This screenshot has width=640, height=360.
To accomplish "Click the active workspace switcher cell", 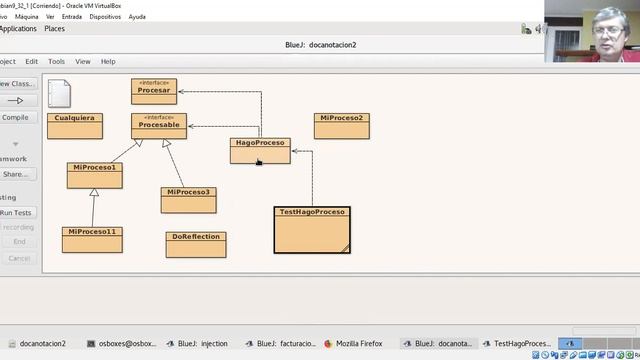I will pos(570,343).
